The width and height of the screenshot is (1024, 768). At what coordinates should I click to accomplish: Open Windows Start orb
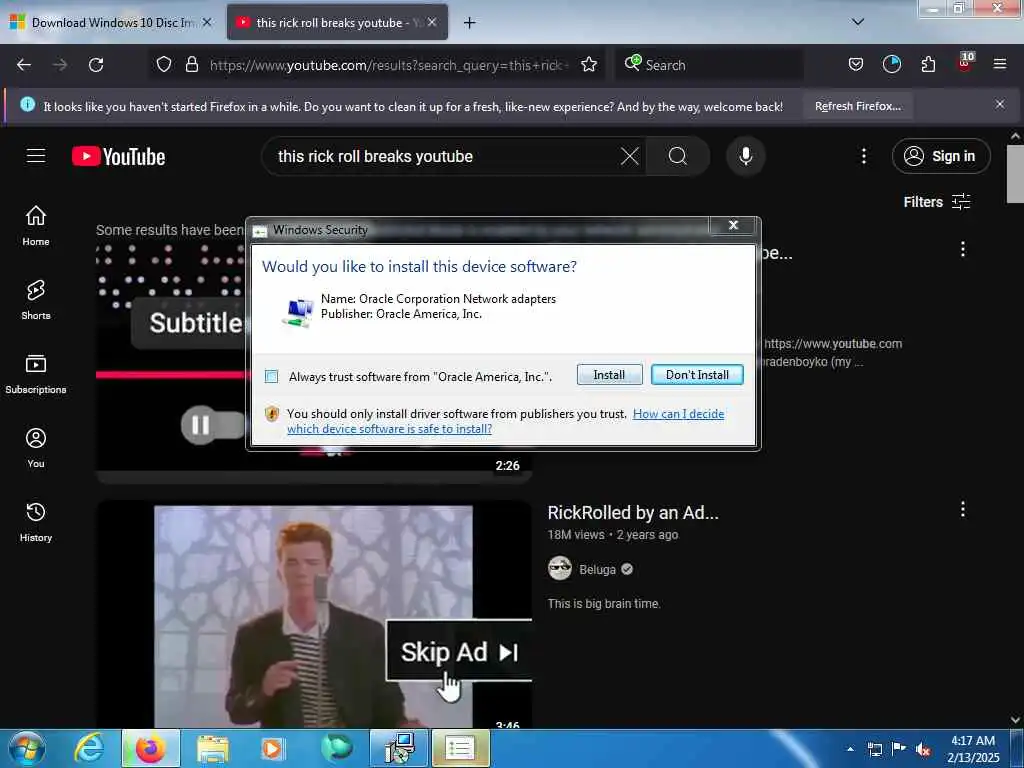27,748
